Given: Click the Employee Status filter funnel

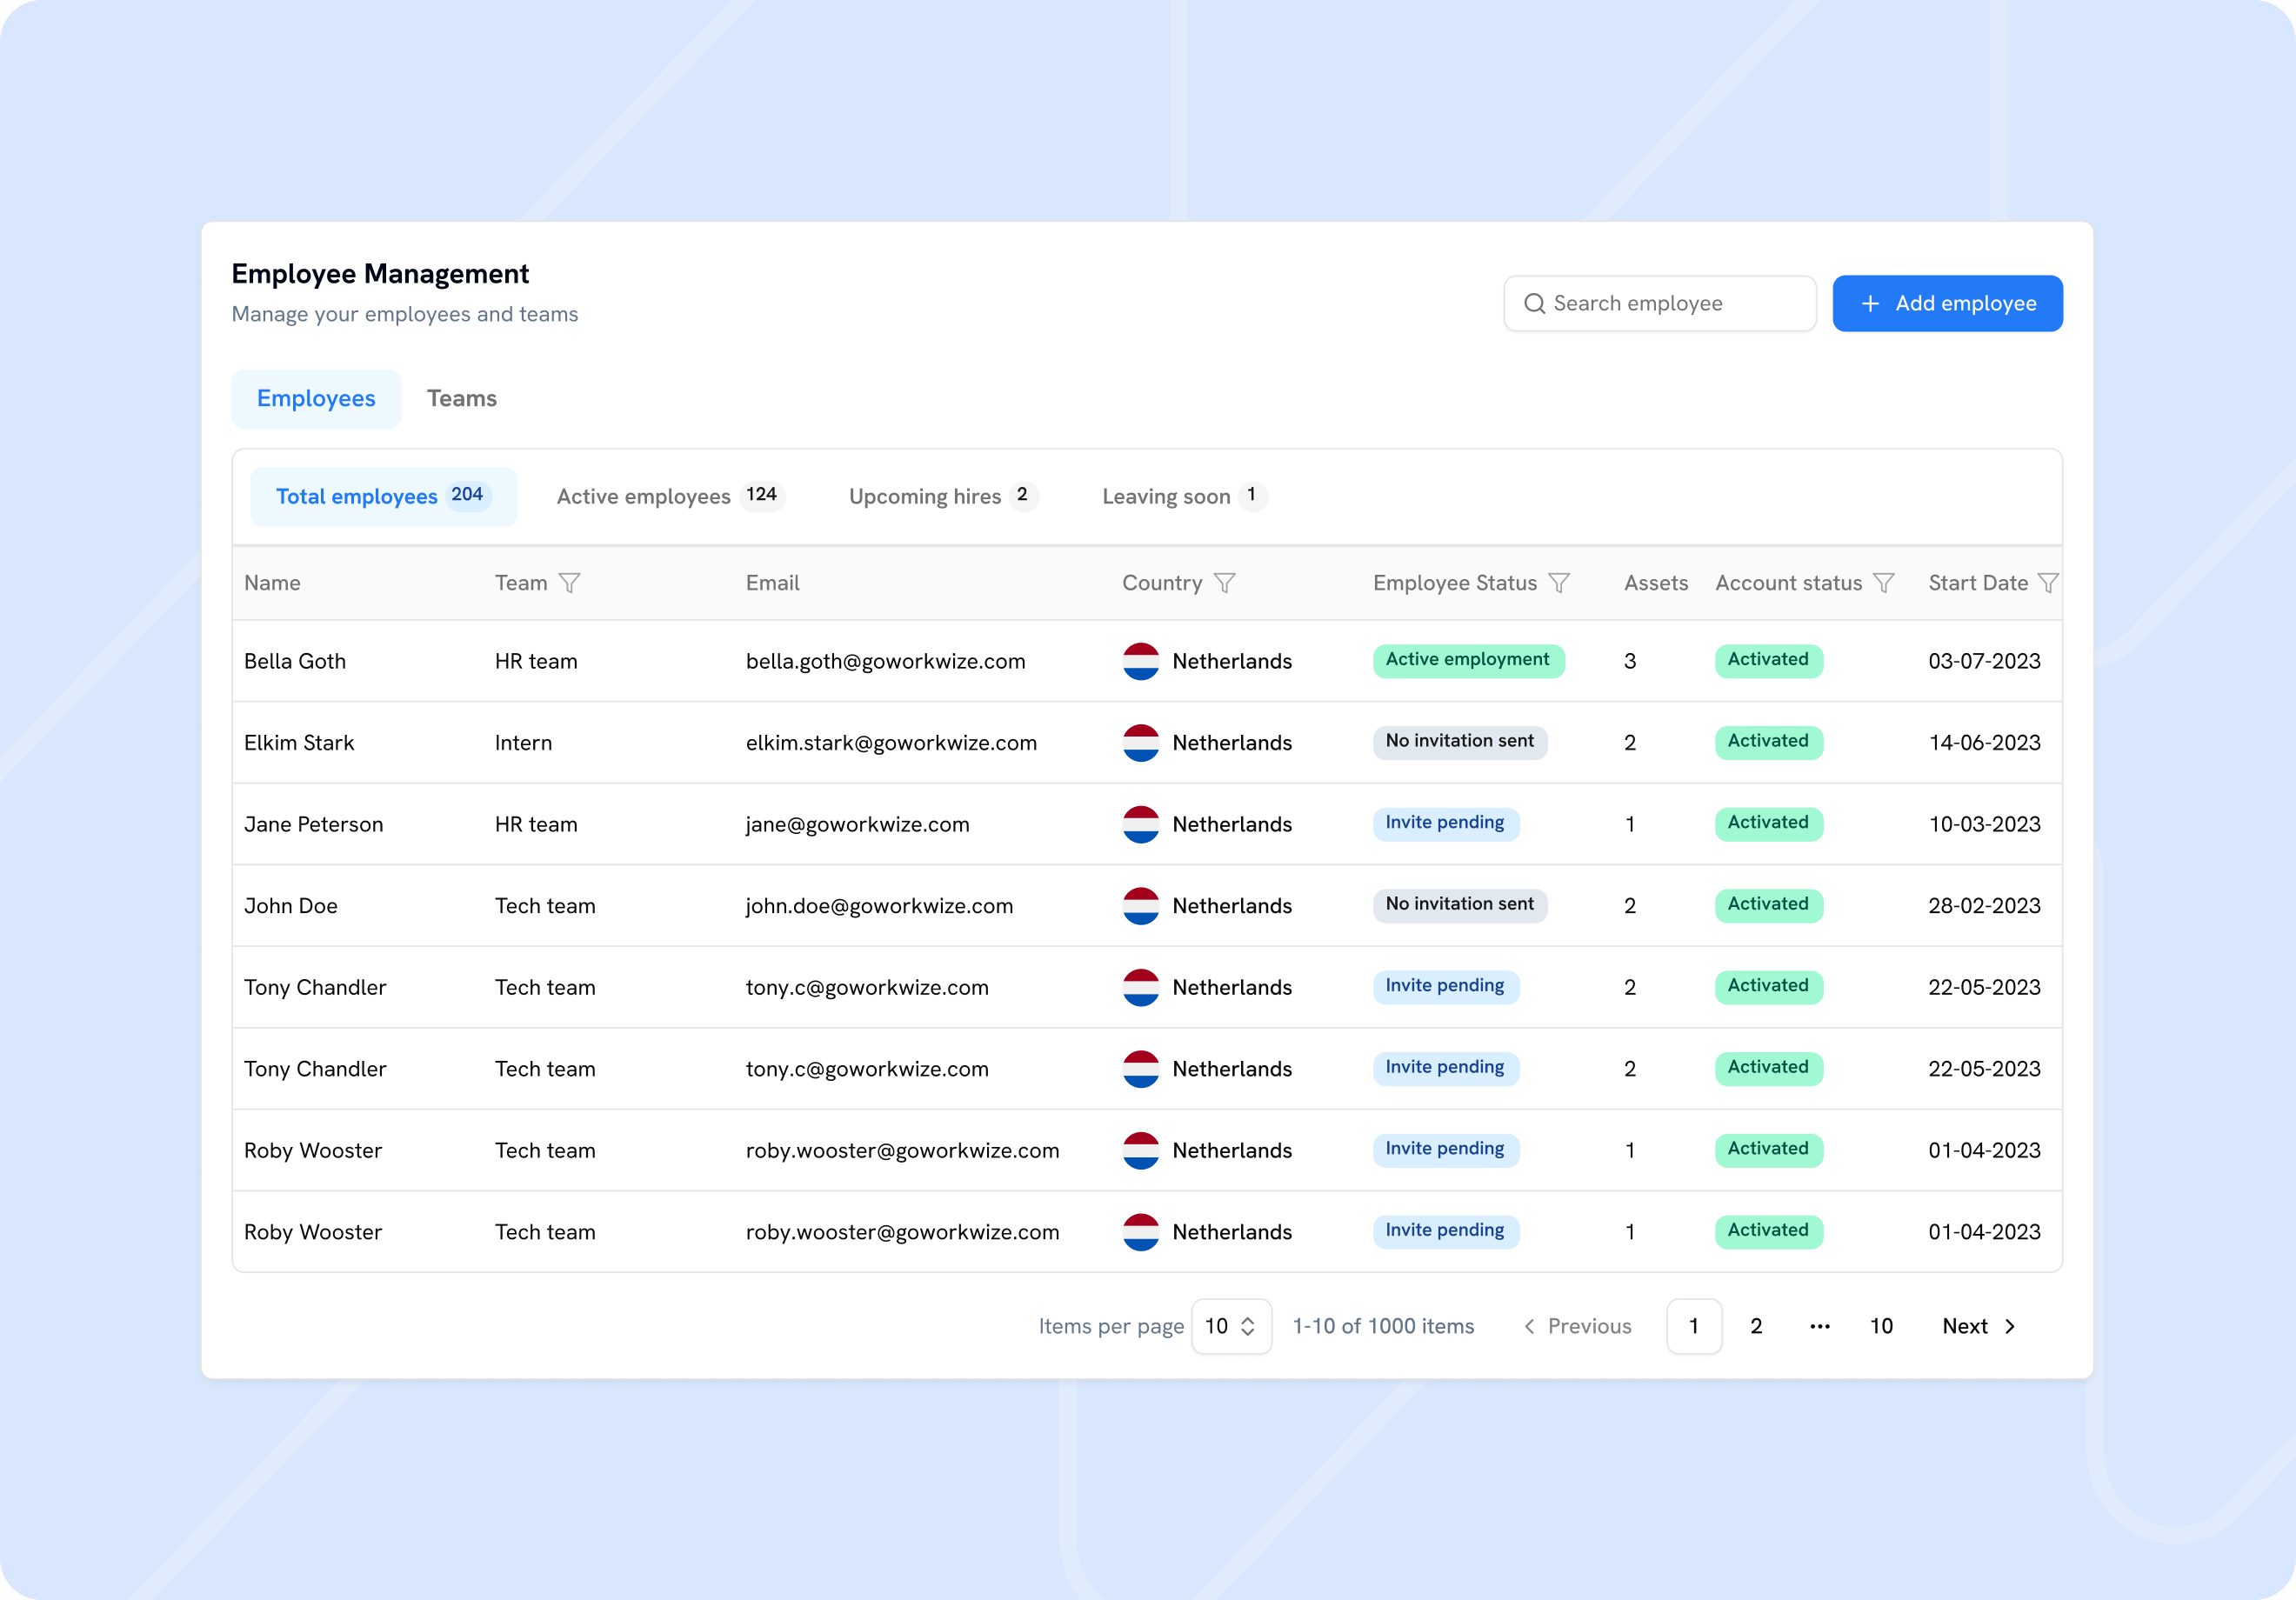Looking at the screenshot, I should click(x=1558, y=583).
